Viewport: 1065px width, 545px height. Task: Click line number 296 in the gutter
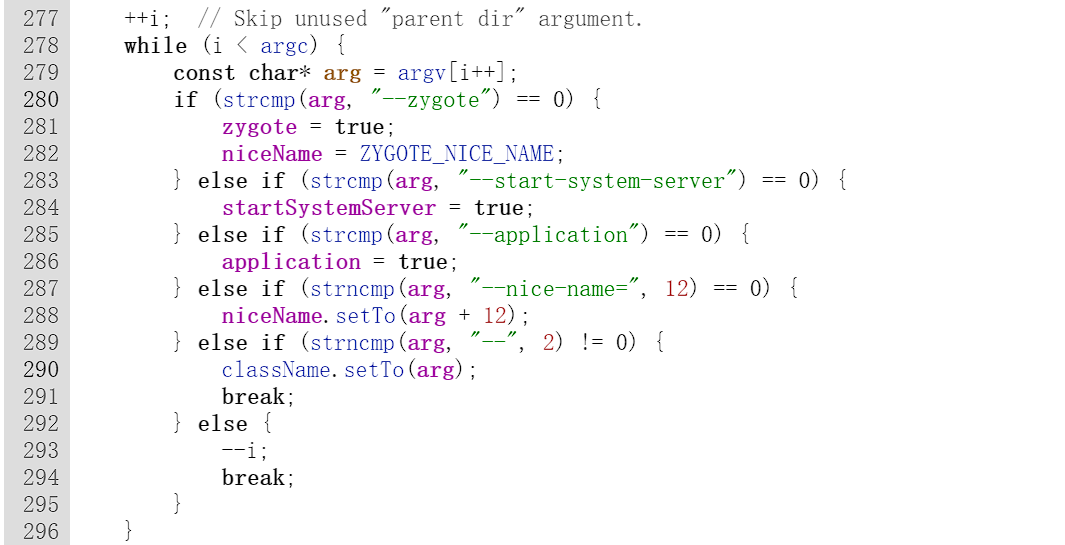pos(41,531)
